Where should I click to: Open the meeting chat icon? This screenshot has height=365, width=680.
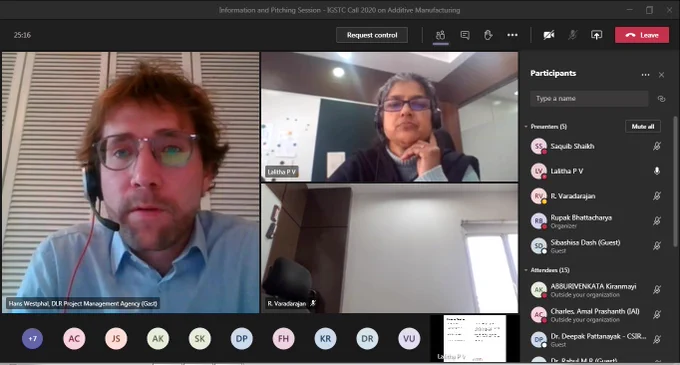(x=465, y=35)
